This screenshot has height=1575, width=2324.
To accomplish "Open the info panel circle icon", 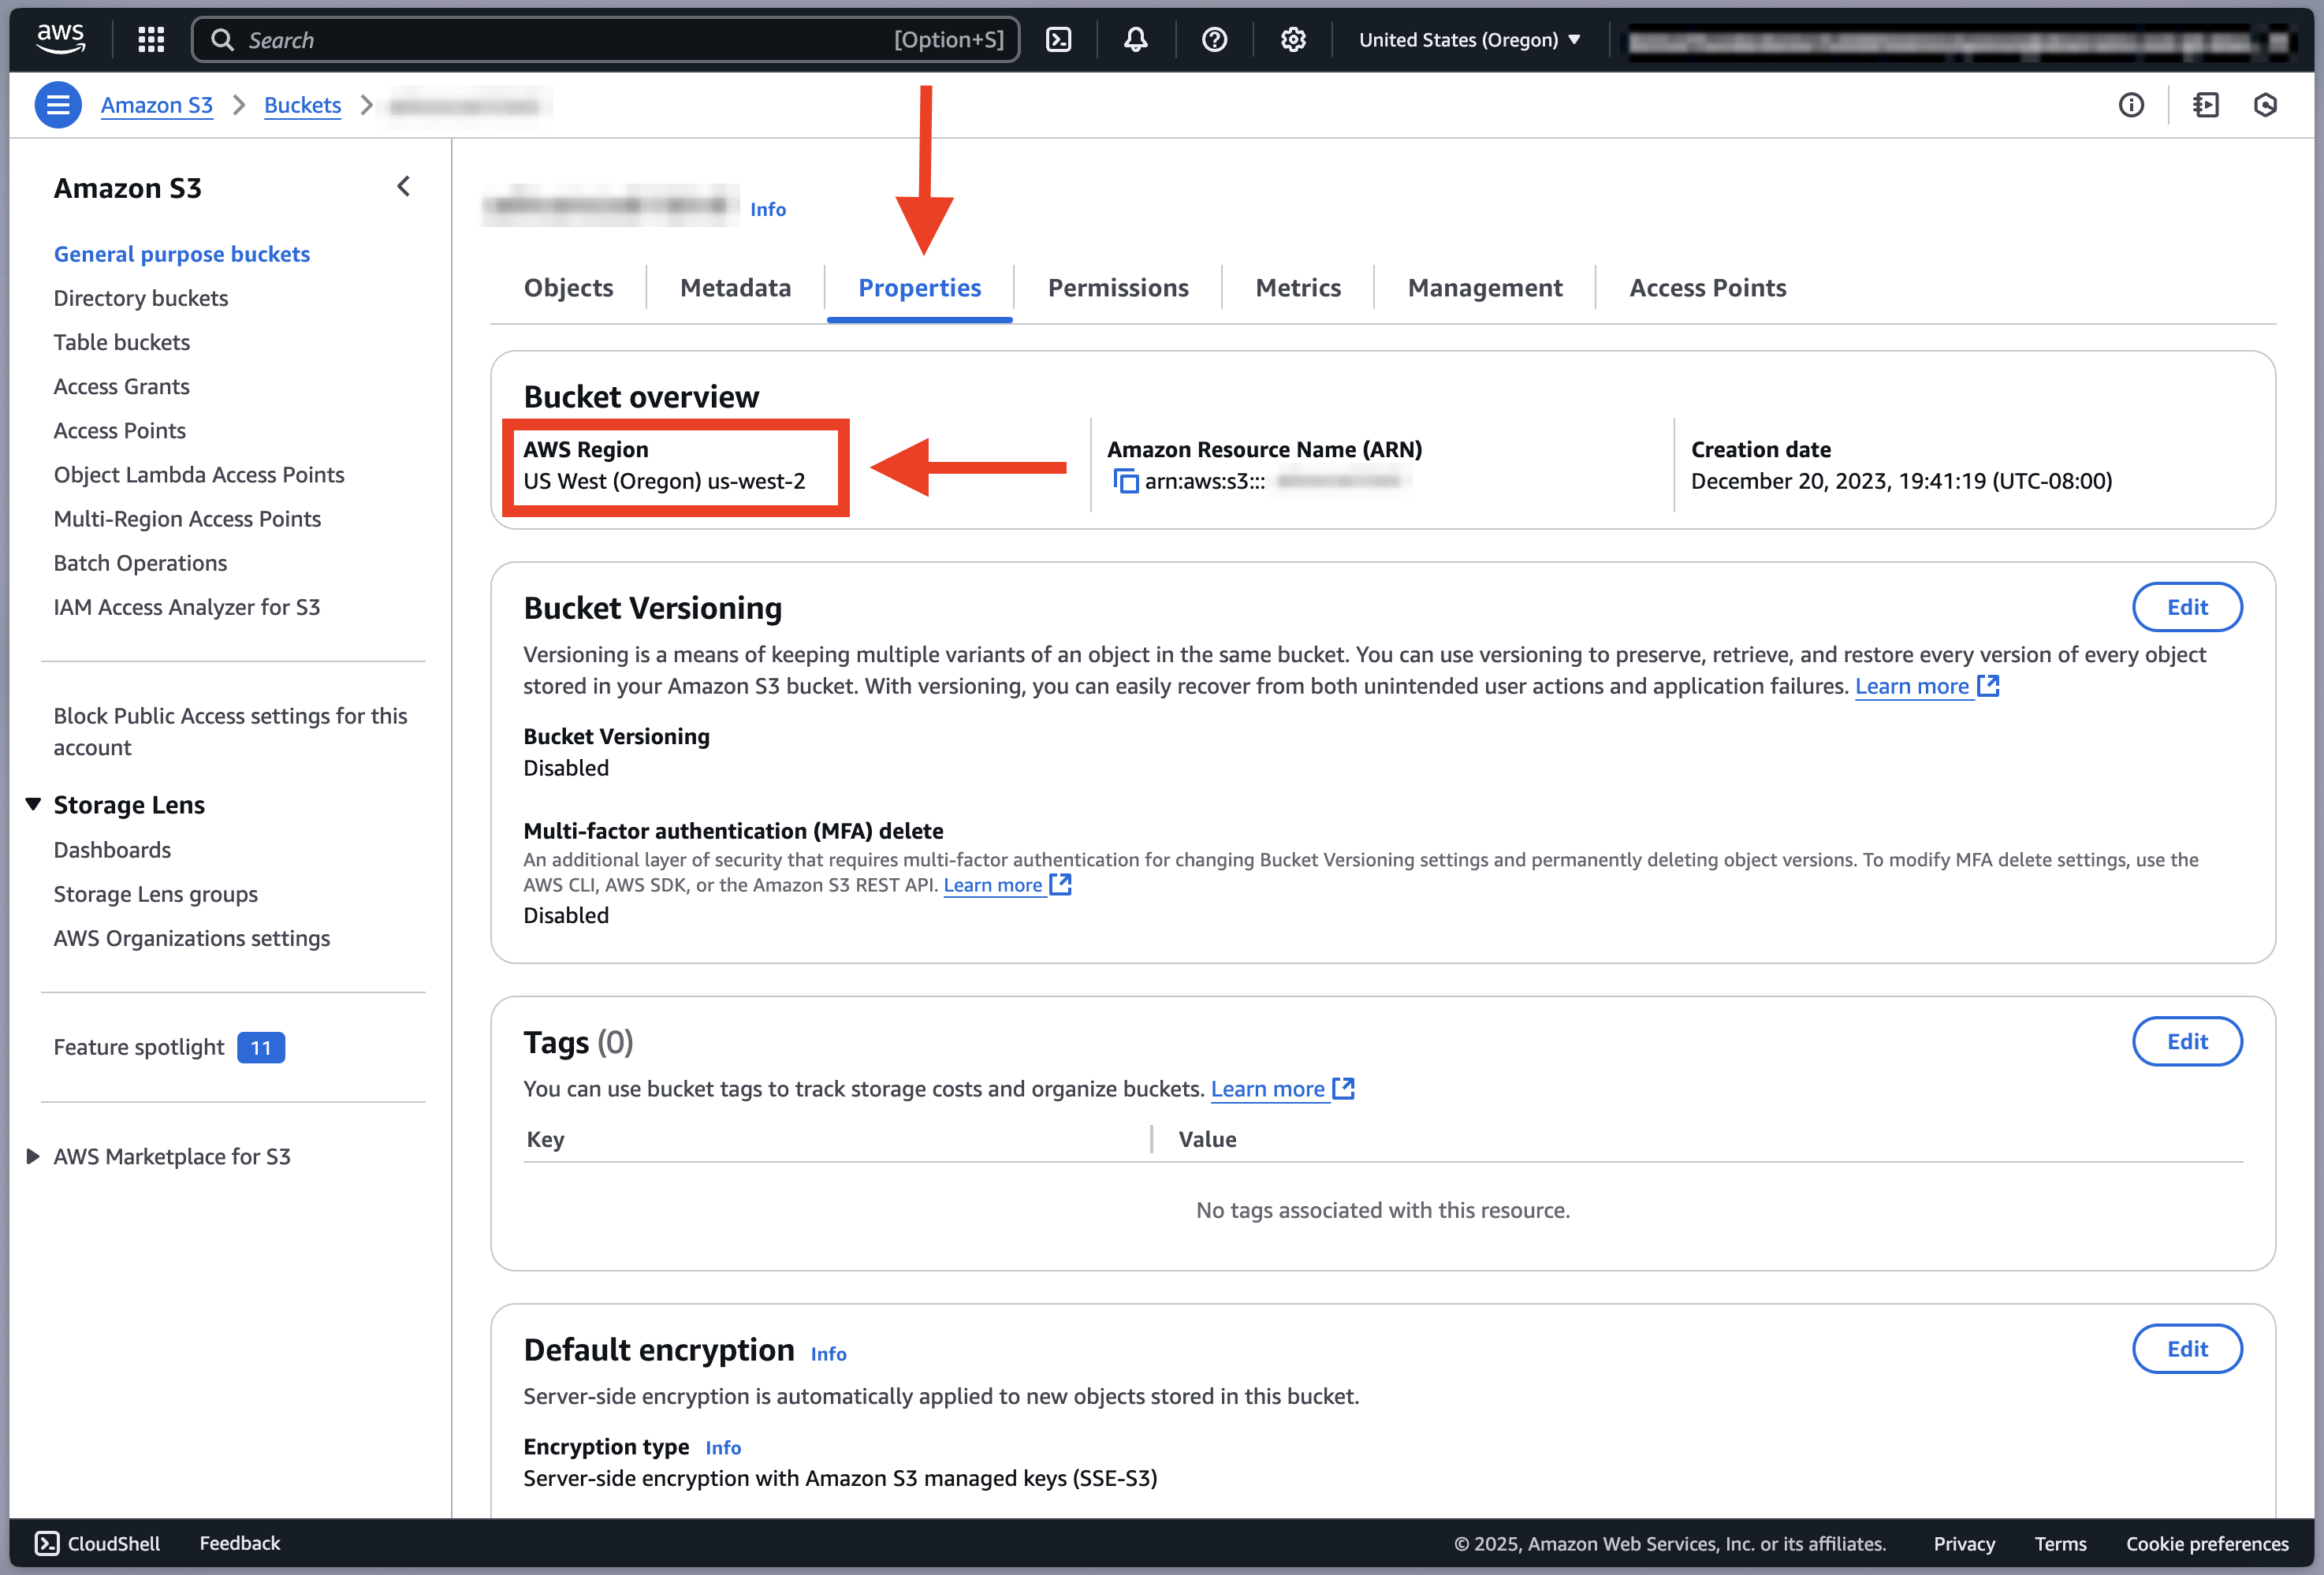I will [2131, 105].
